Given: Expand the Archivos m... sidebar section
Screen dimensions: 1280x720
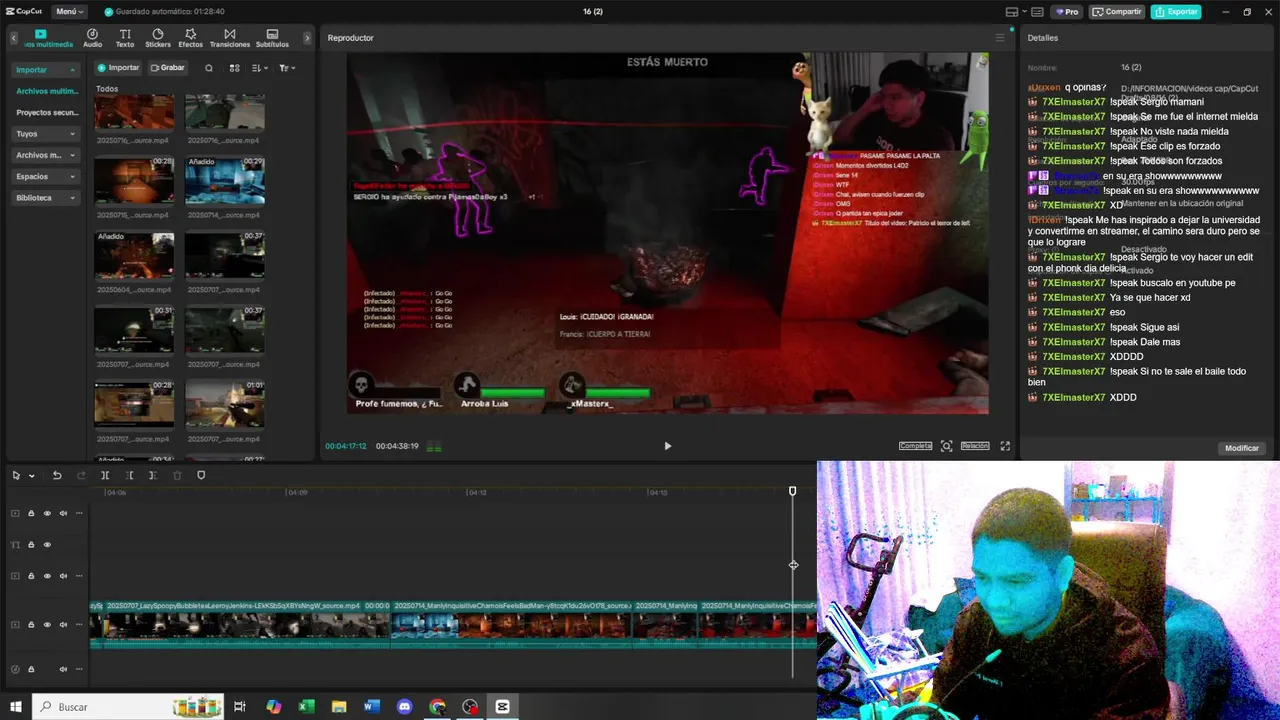Looking at the screenshot, I should [x=46, y=155].
